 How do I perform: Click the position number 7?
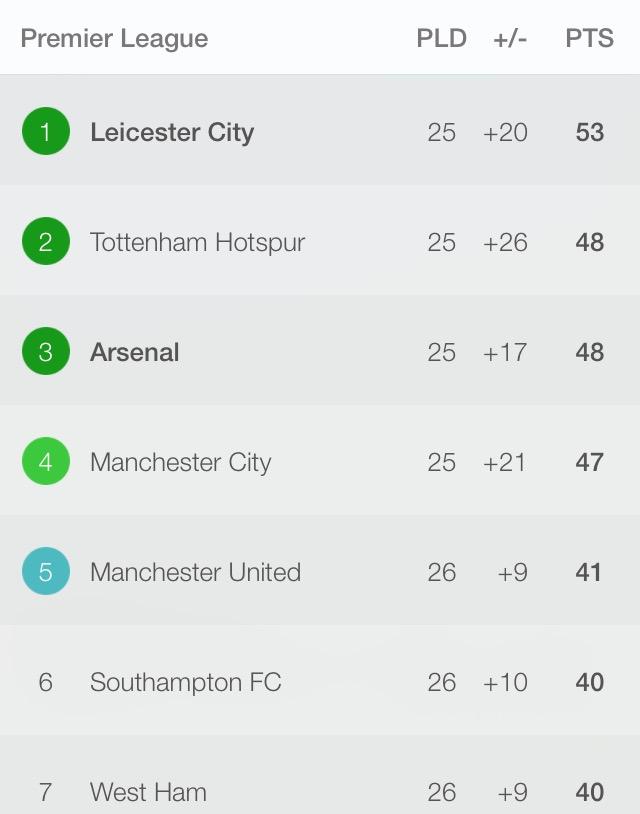46,792
